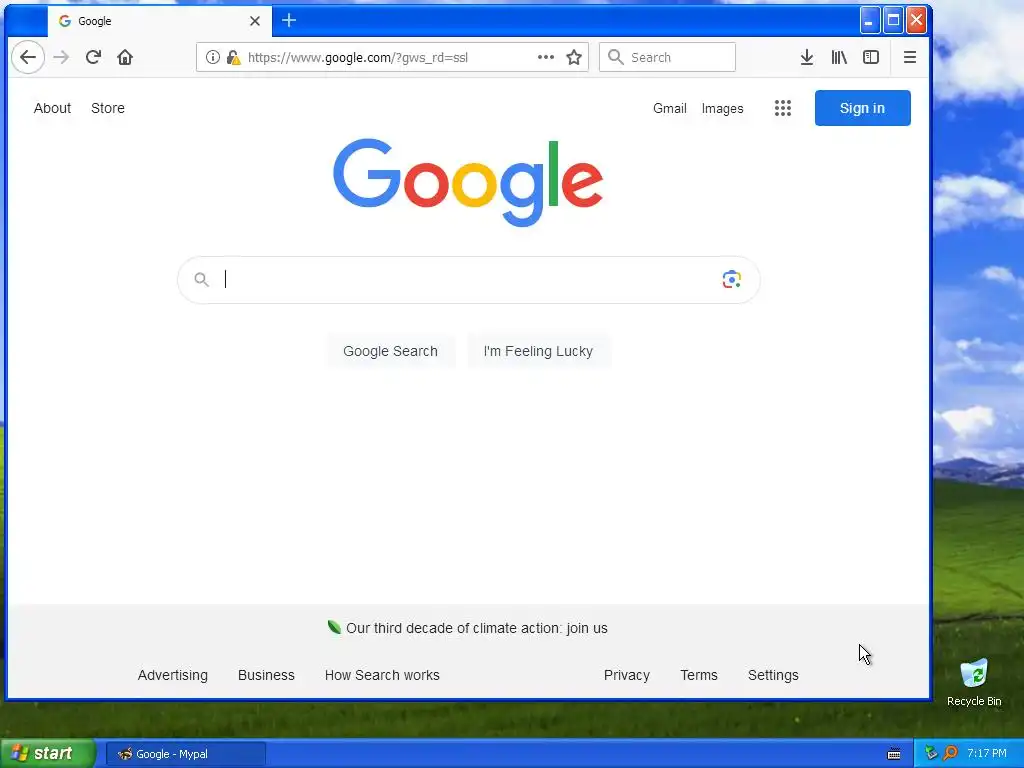Focus the Google search text box
This screenshot has height=768, width=1024.
469,280
